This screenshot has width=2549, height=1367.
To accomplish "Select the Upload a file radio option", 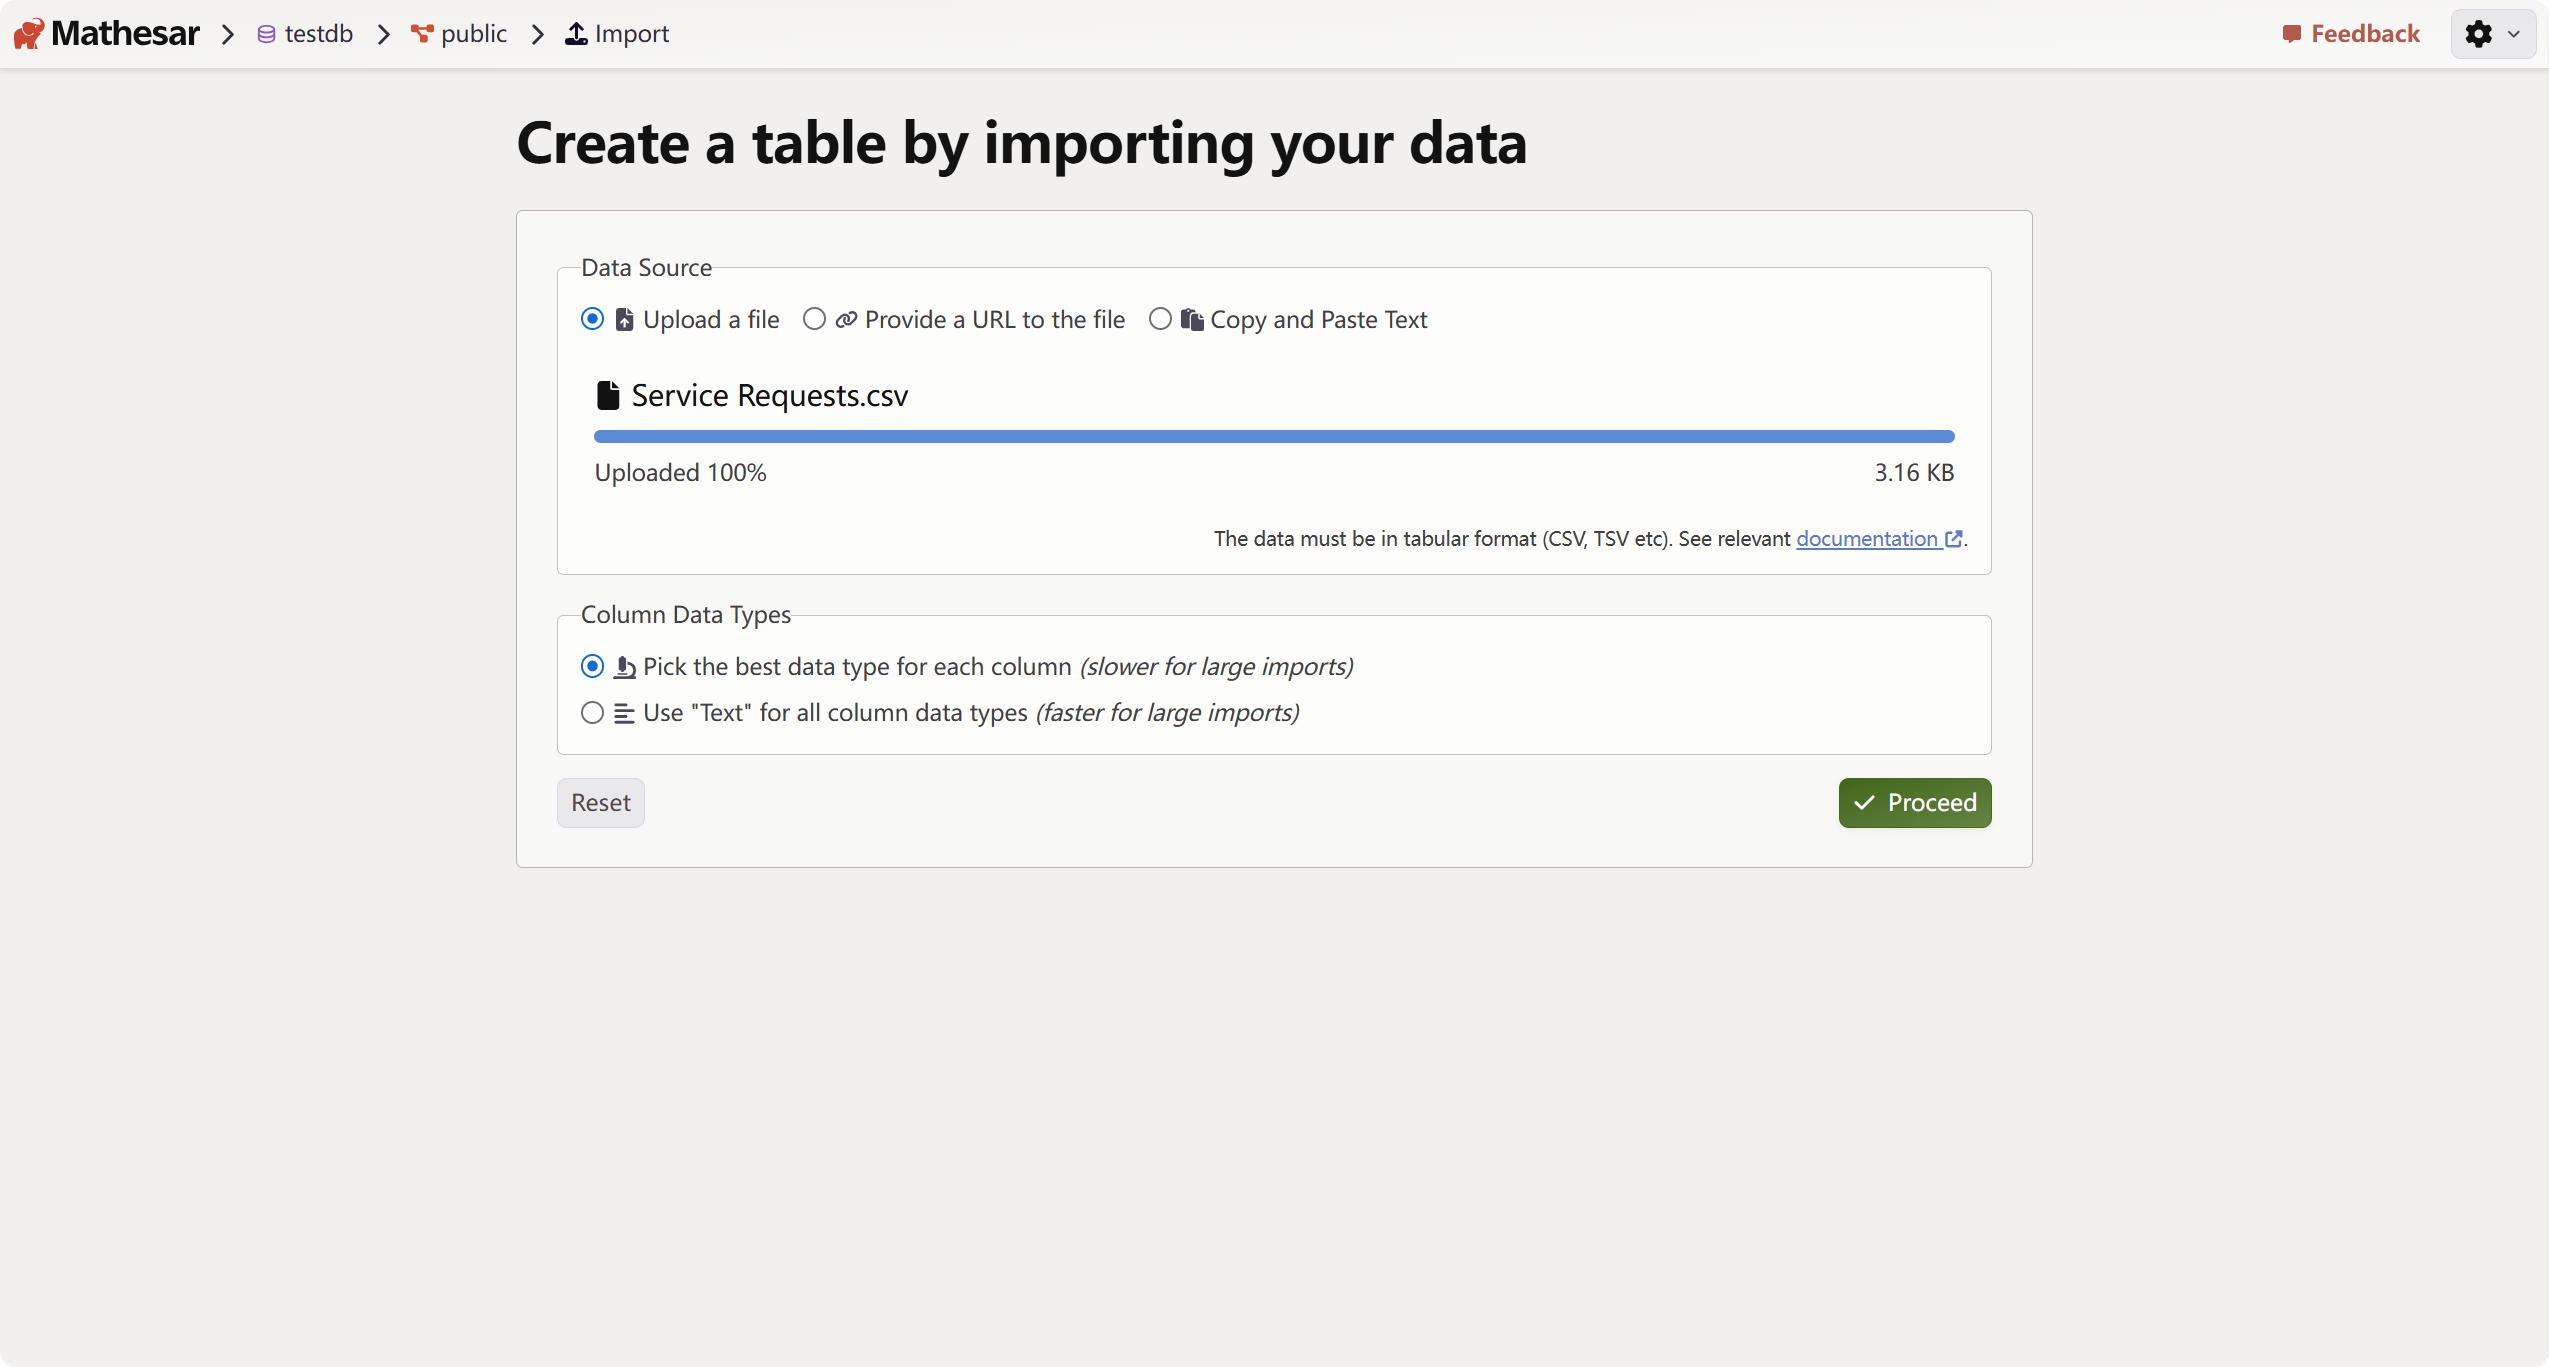I will click(592, 319).
